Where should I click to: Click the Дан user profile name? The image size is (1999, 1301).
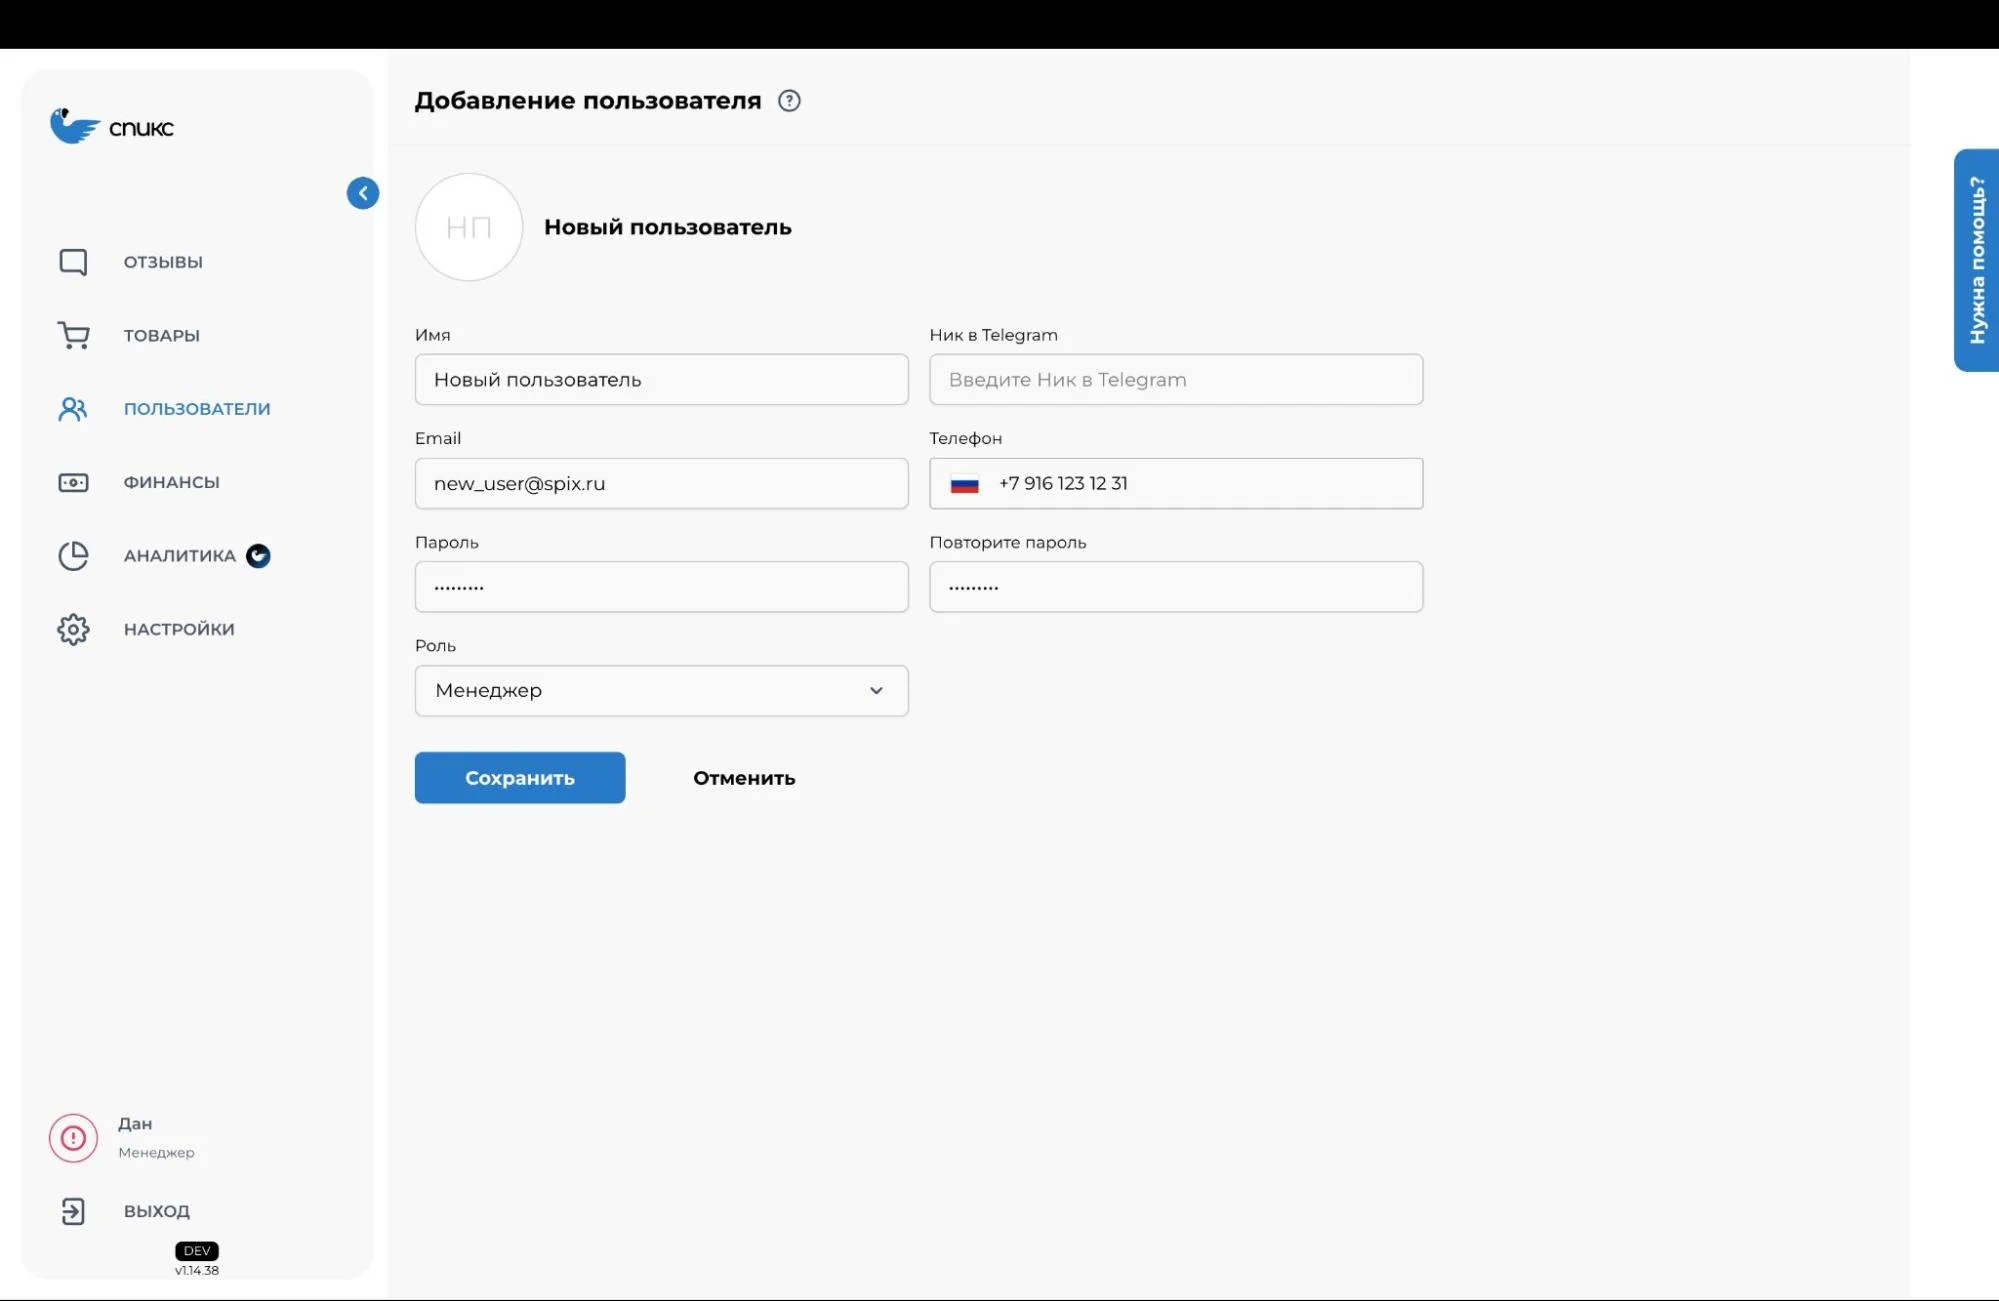tap(135, 1124)
